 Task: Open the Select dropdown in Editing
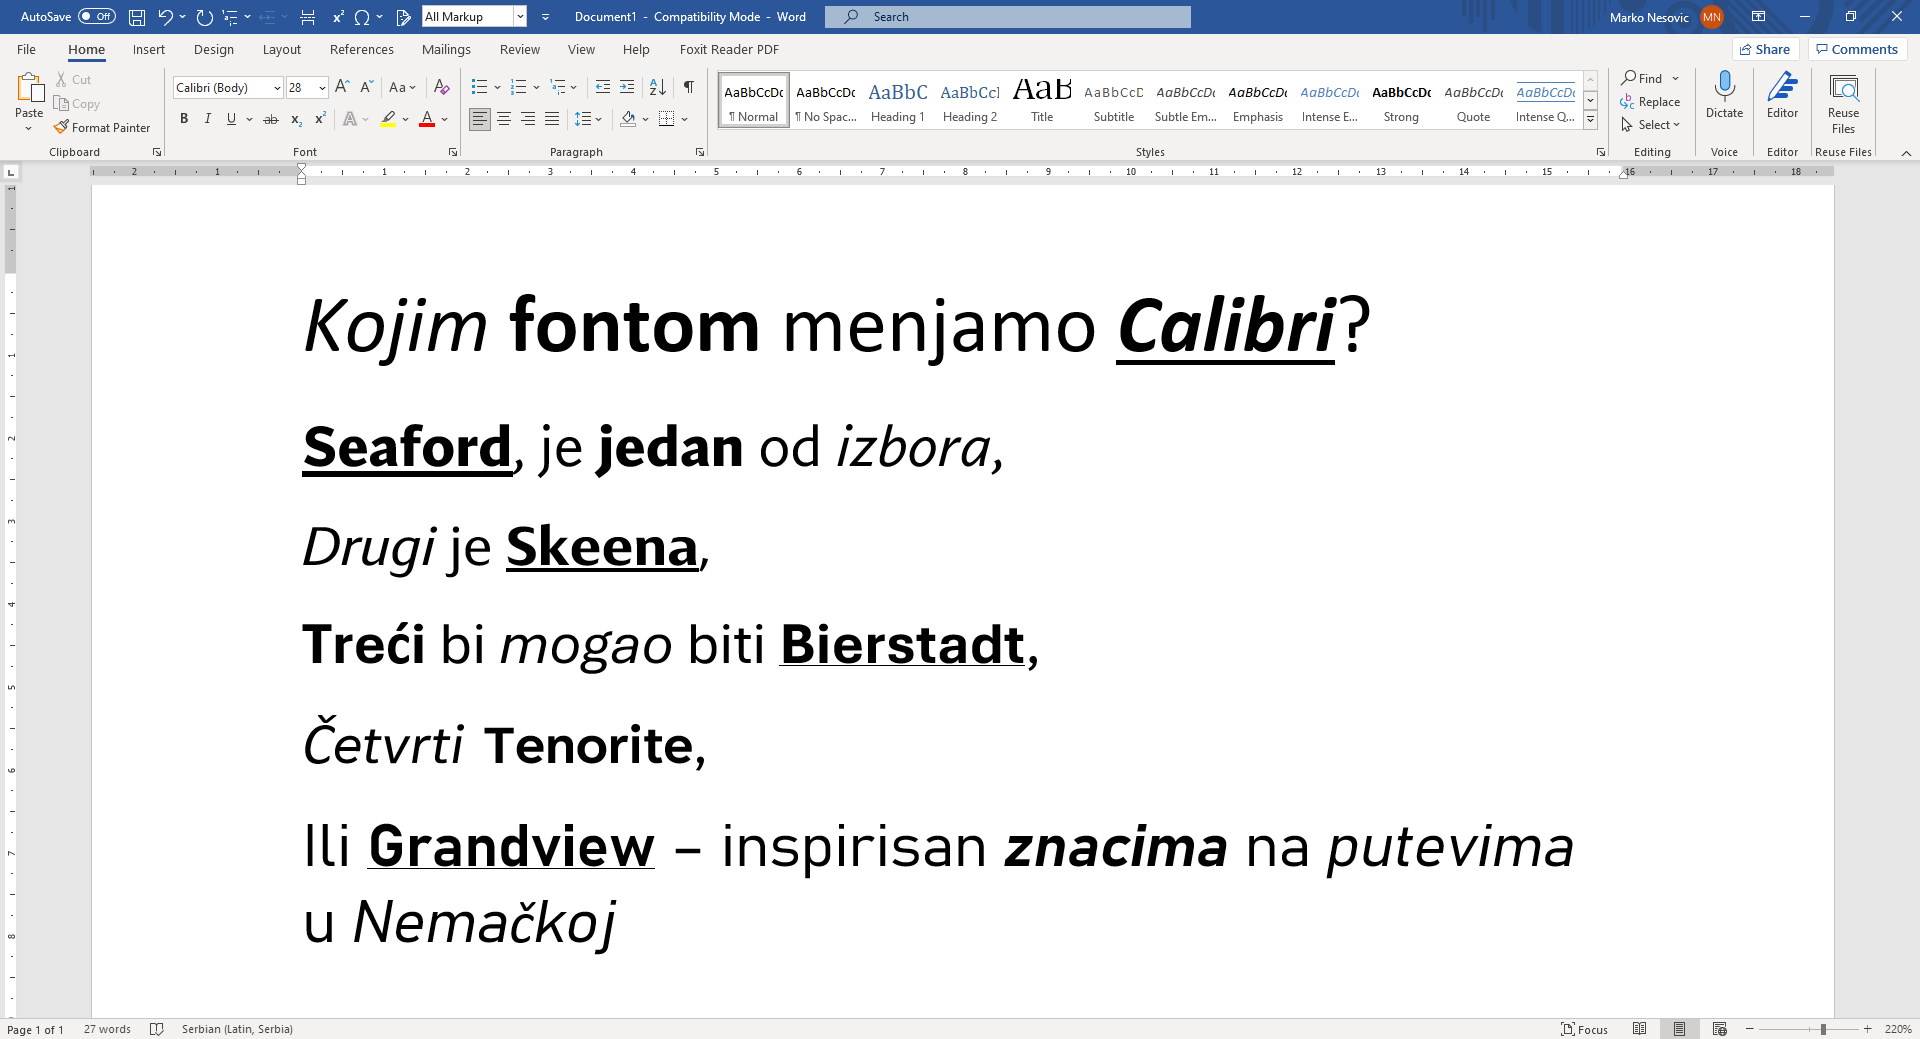(x=1652, y=125)
